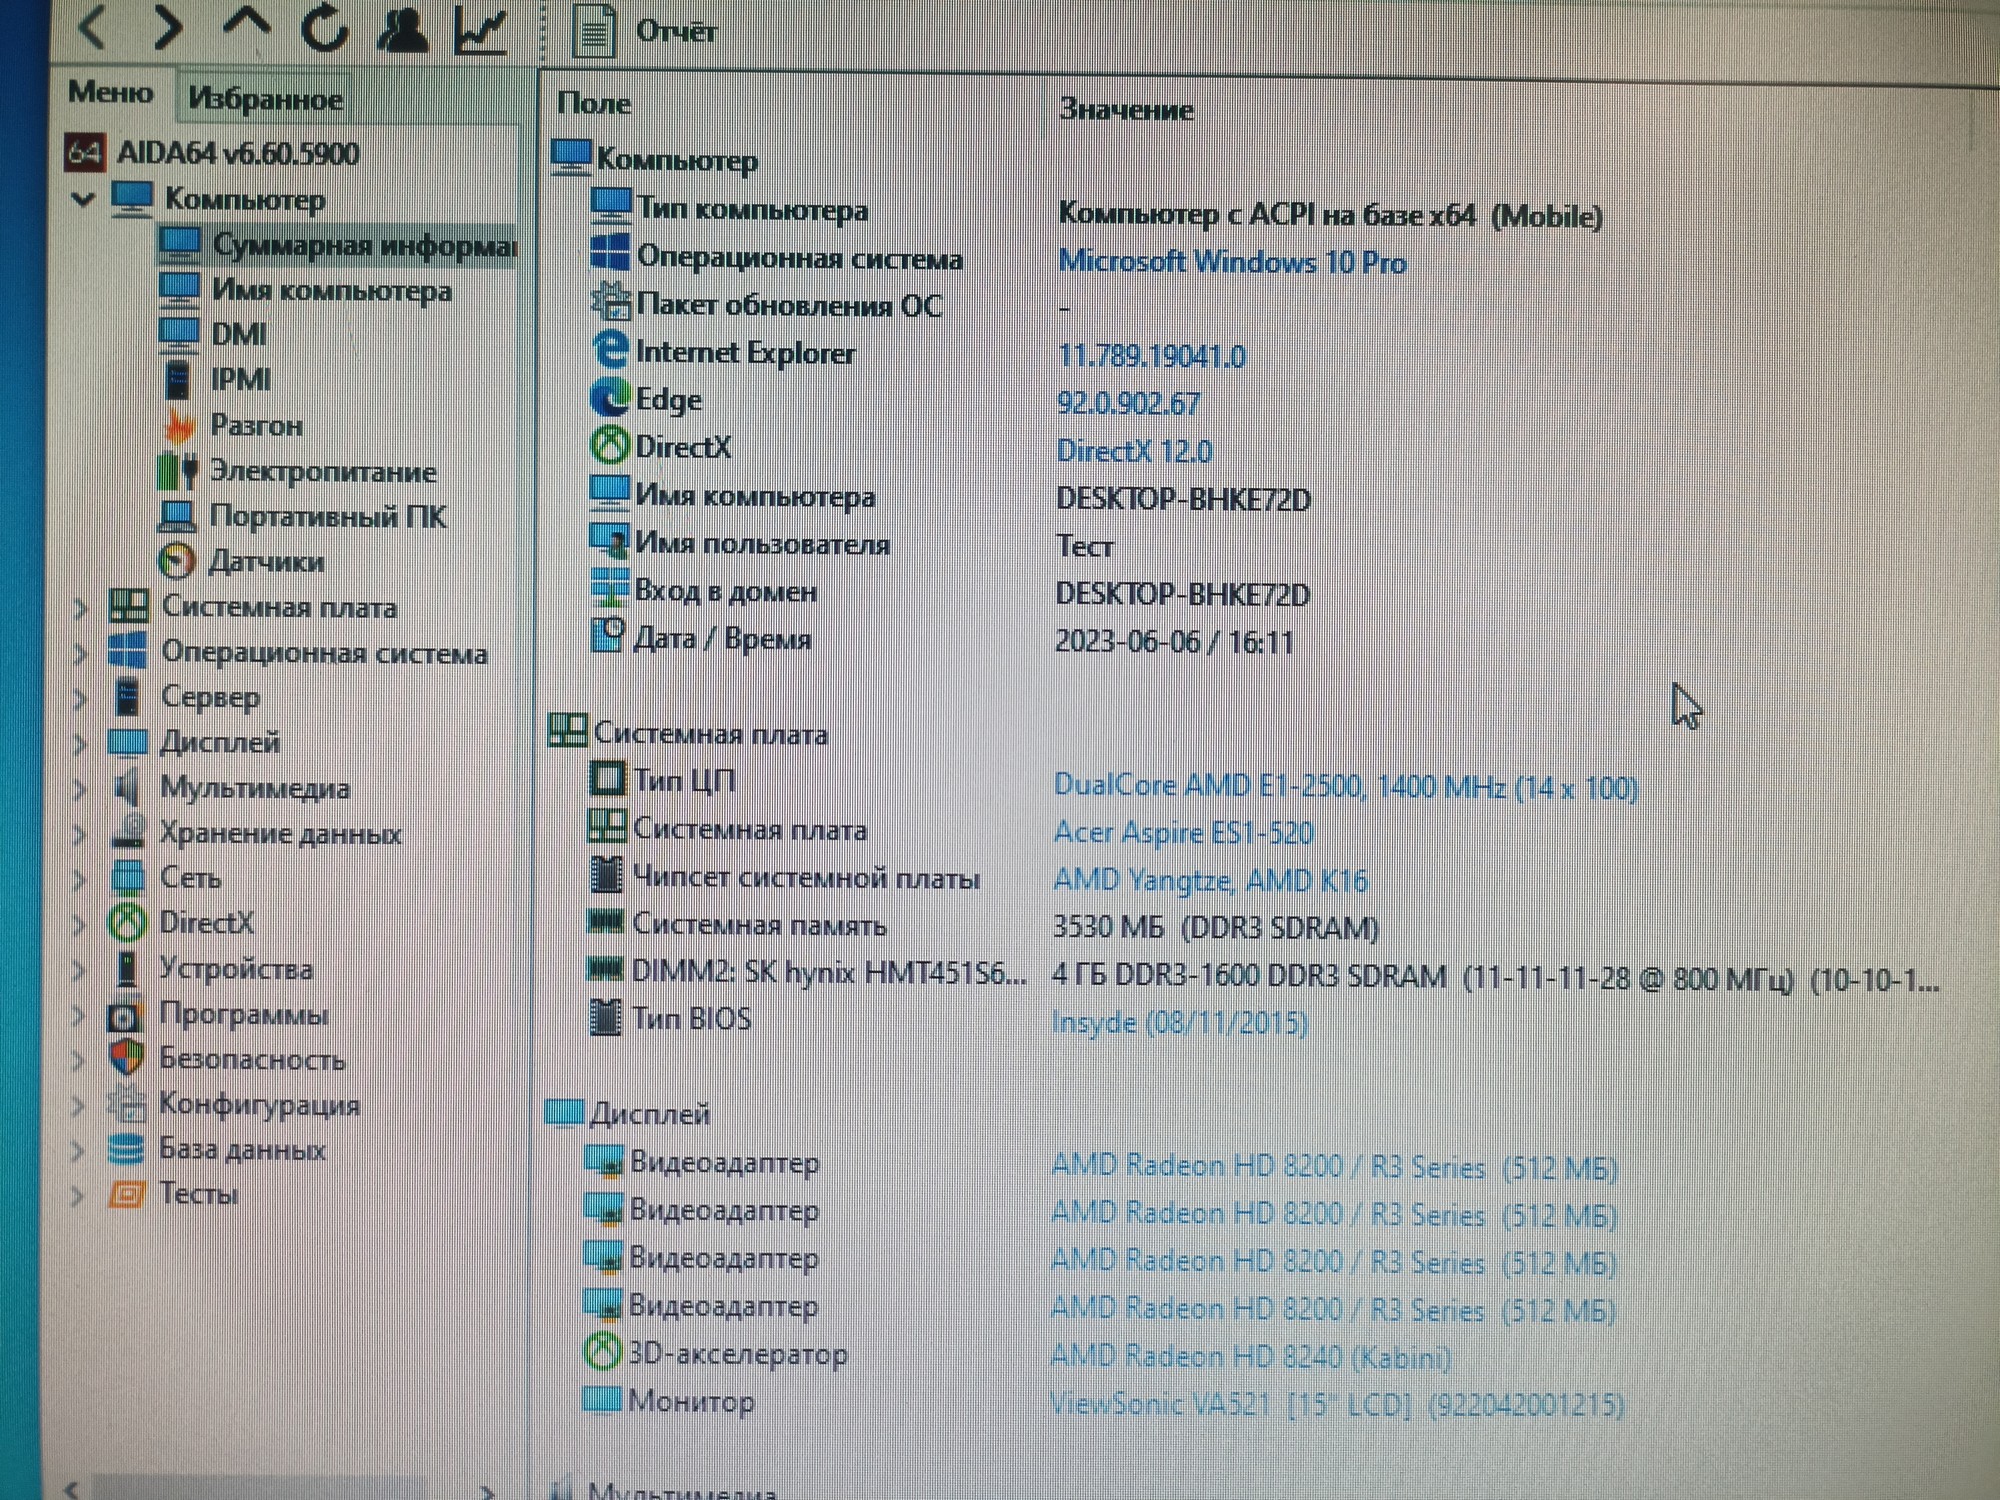Image resolution: width=2000 pixels, height=1500 pixels.
Task: Open the ViewSonic VA521 monitor link
Action: click(1336, 1404)
